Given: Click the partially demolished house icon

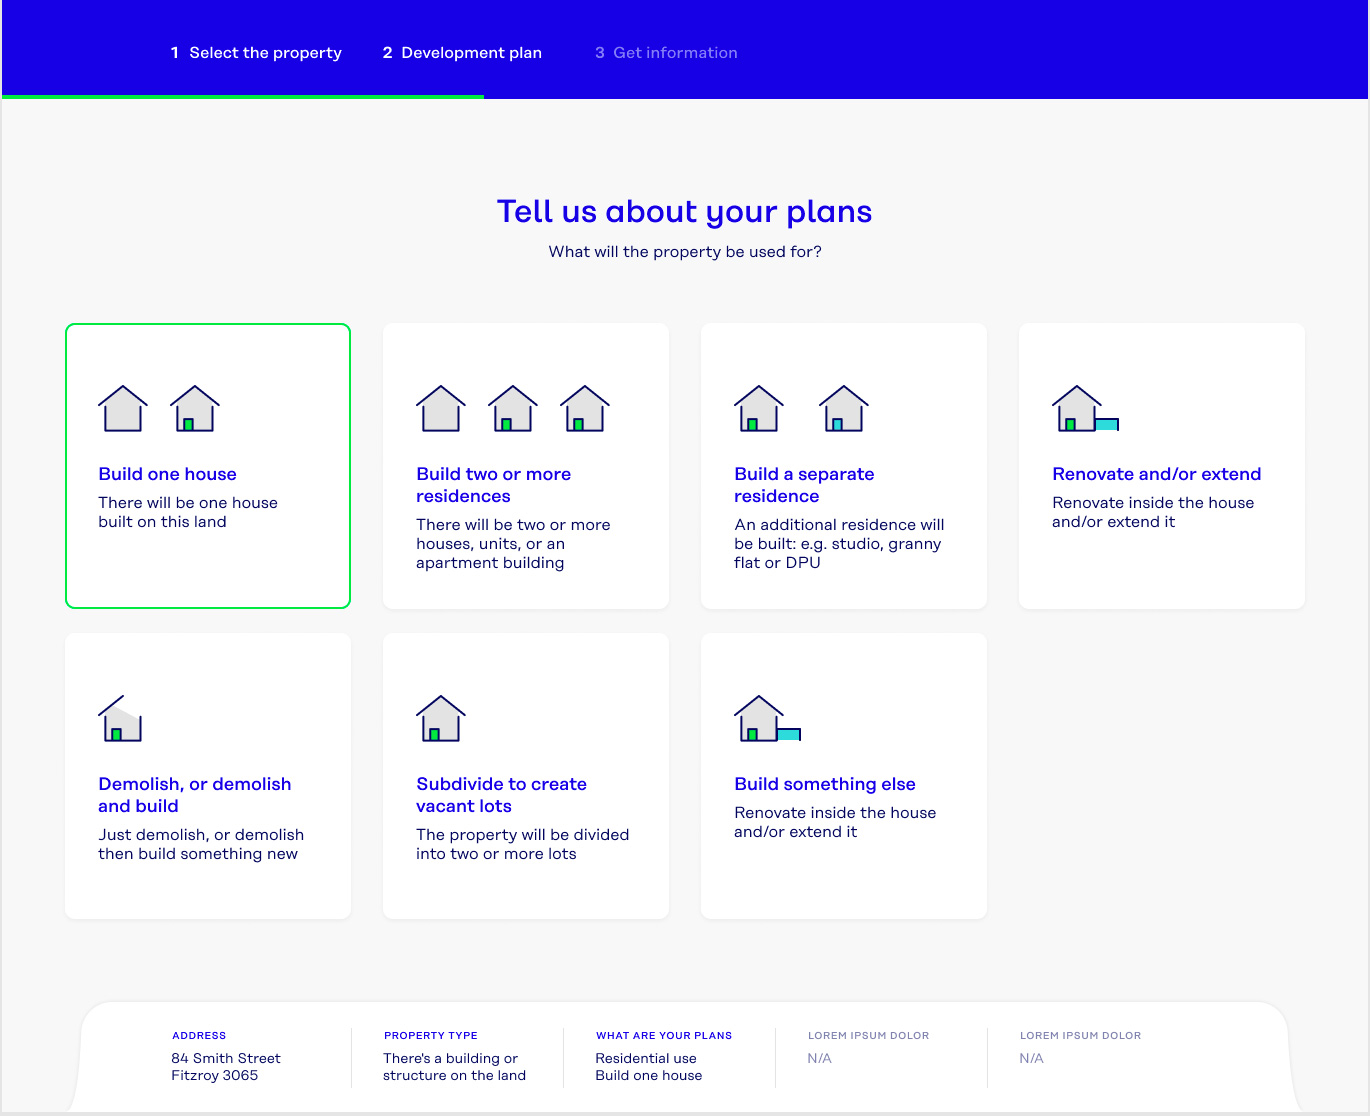Looking at the screenshot, I should [x=120, y=719].
